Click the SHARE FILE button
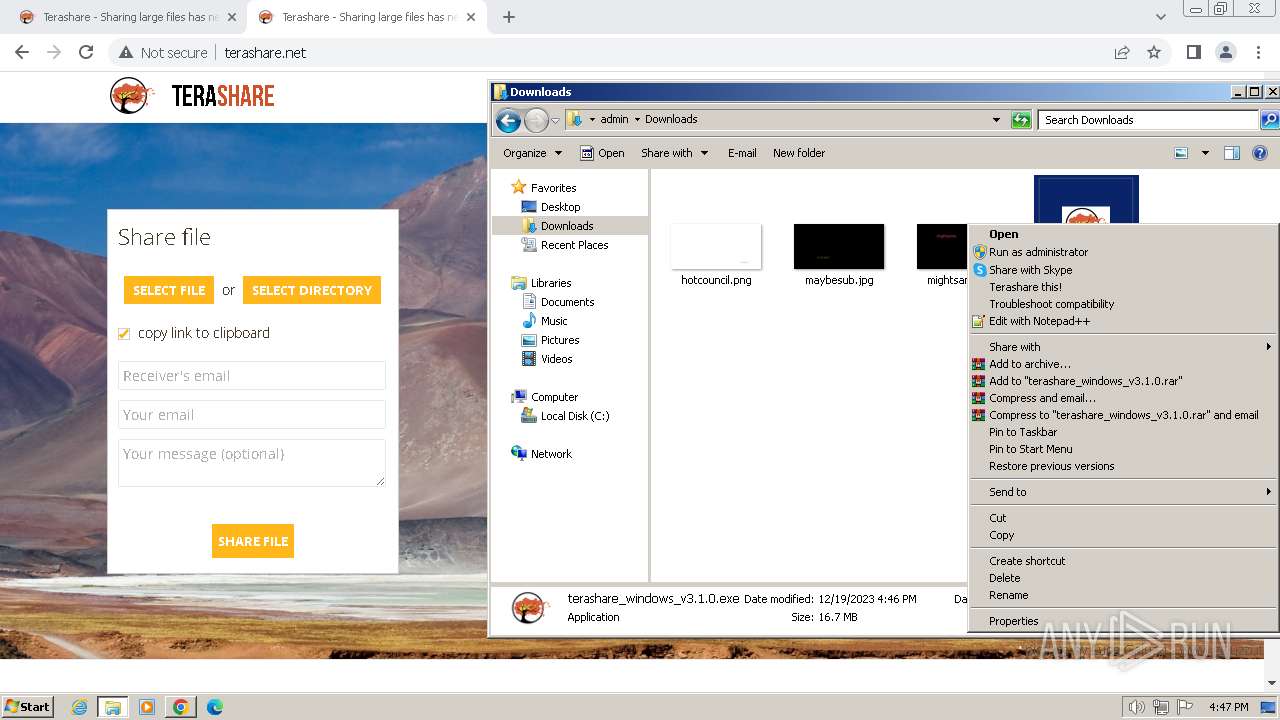This screenshot has width=1280, height=720. (x=253, y=541)
